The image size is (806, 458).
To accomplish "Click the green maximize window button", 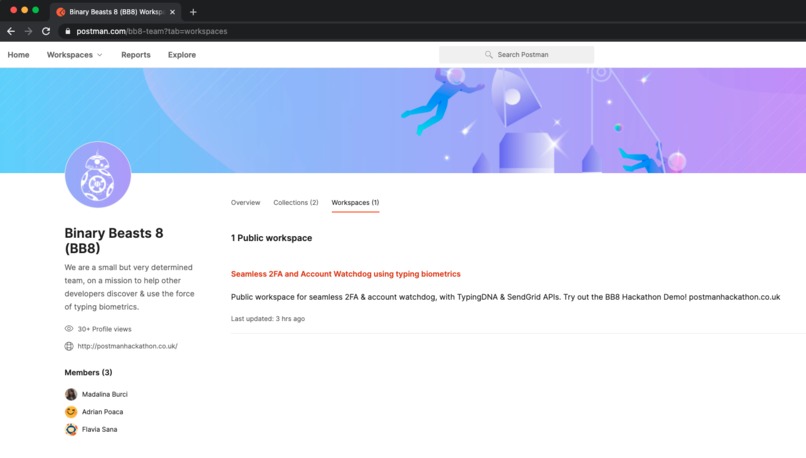I will point(35,10).
